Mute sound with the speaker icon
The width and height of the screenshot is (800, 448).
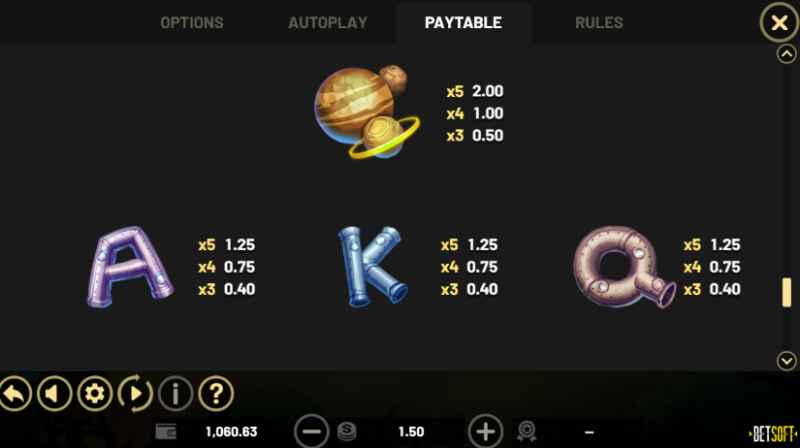[x=54, y=393]
